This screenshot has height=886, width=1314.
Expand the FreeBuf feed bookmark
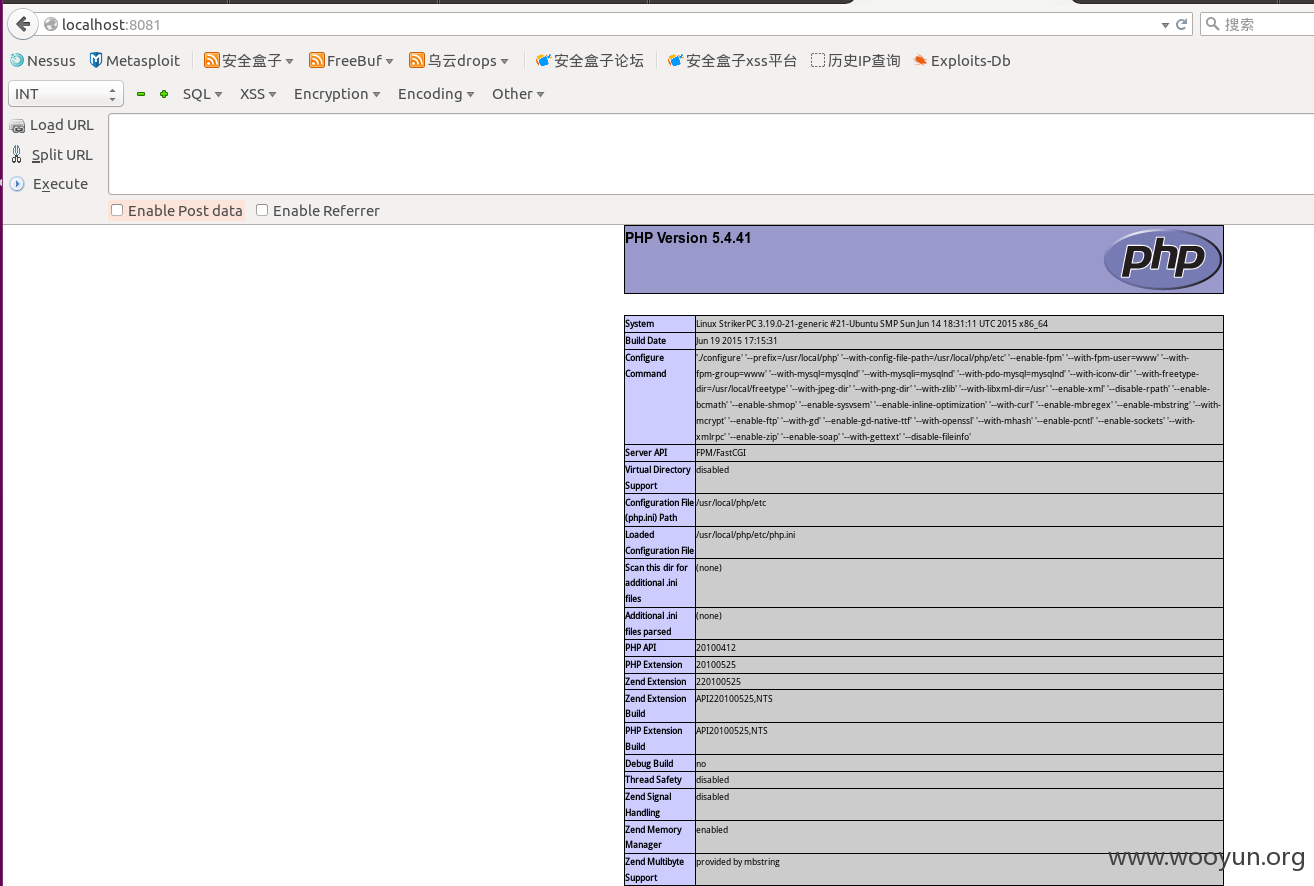tap(351, 61)
